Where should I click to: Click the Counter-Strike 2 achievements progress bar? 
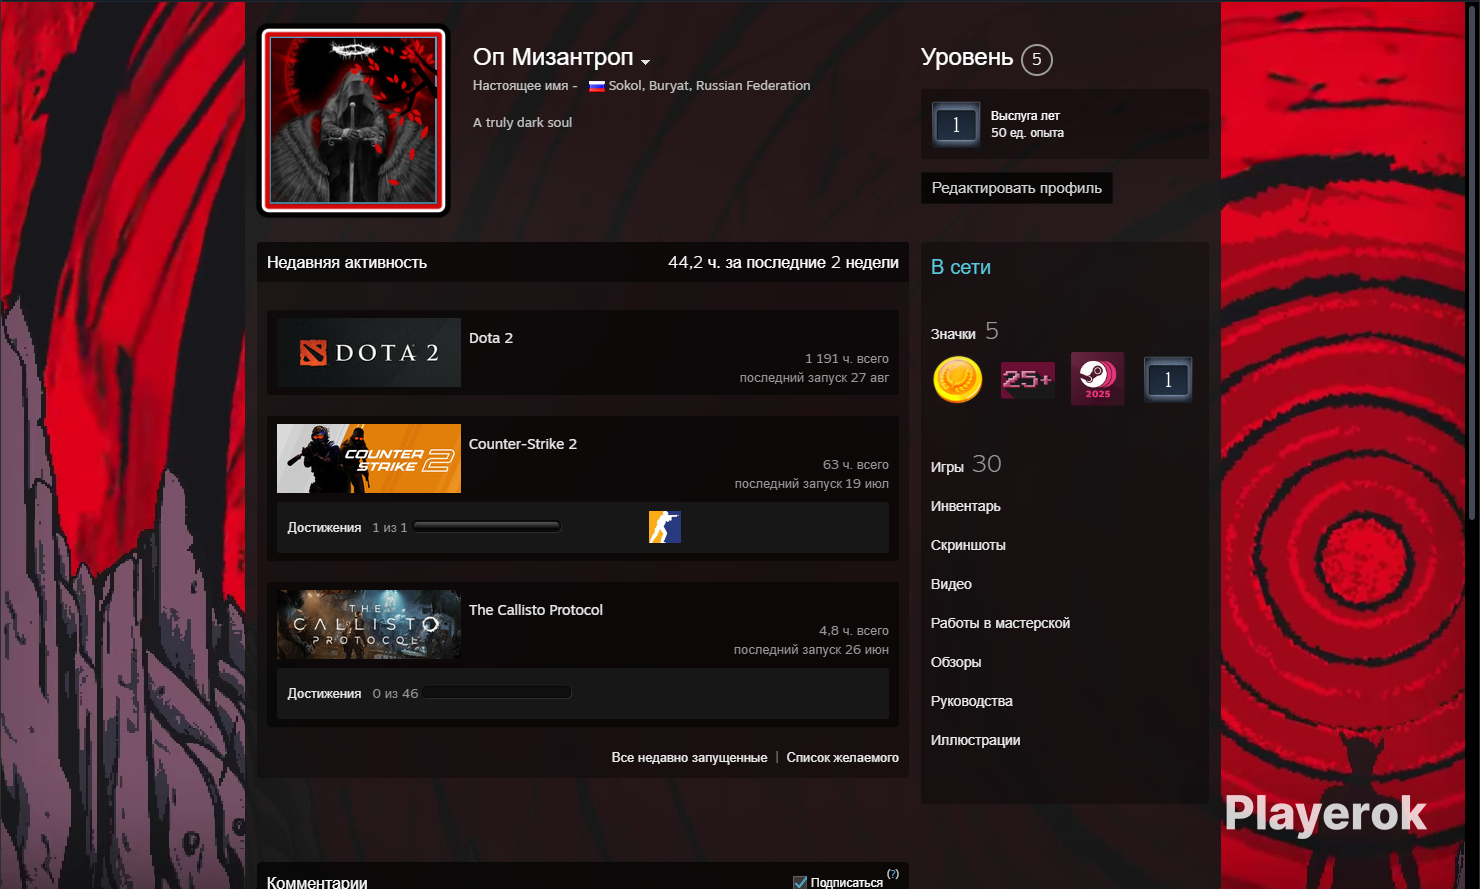click(x=487, y=527)
